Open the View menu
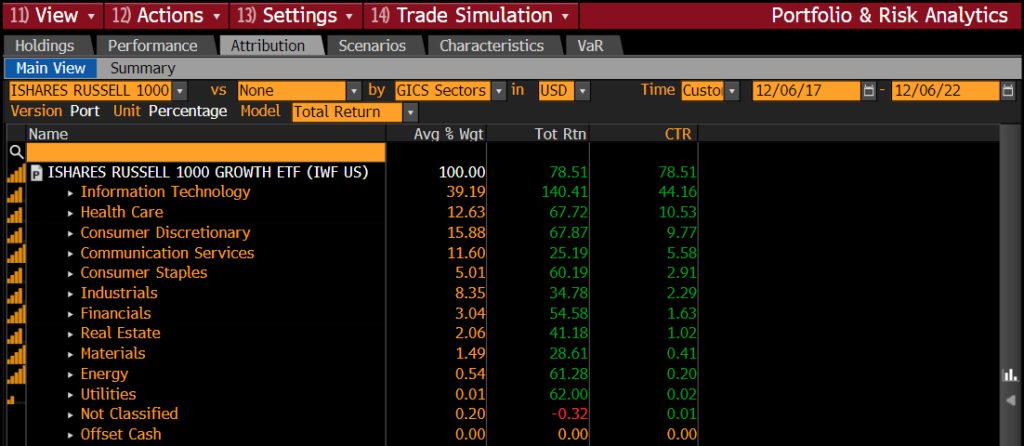 tap(53, 15)
